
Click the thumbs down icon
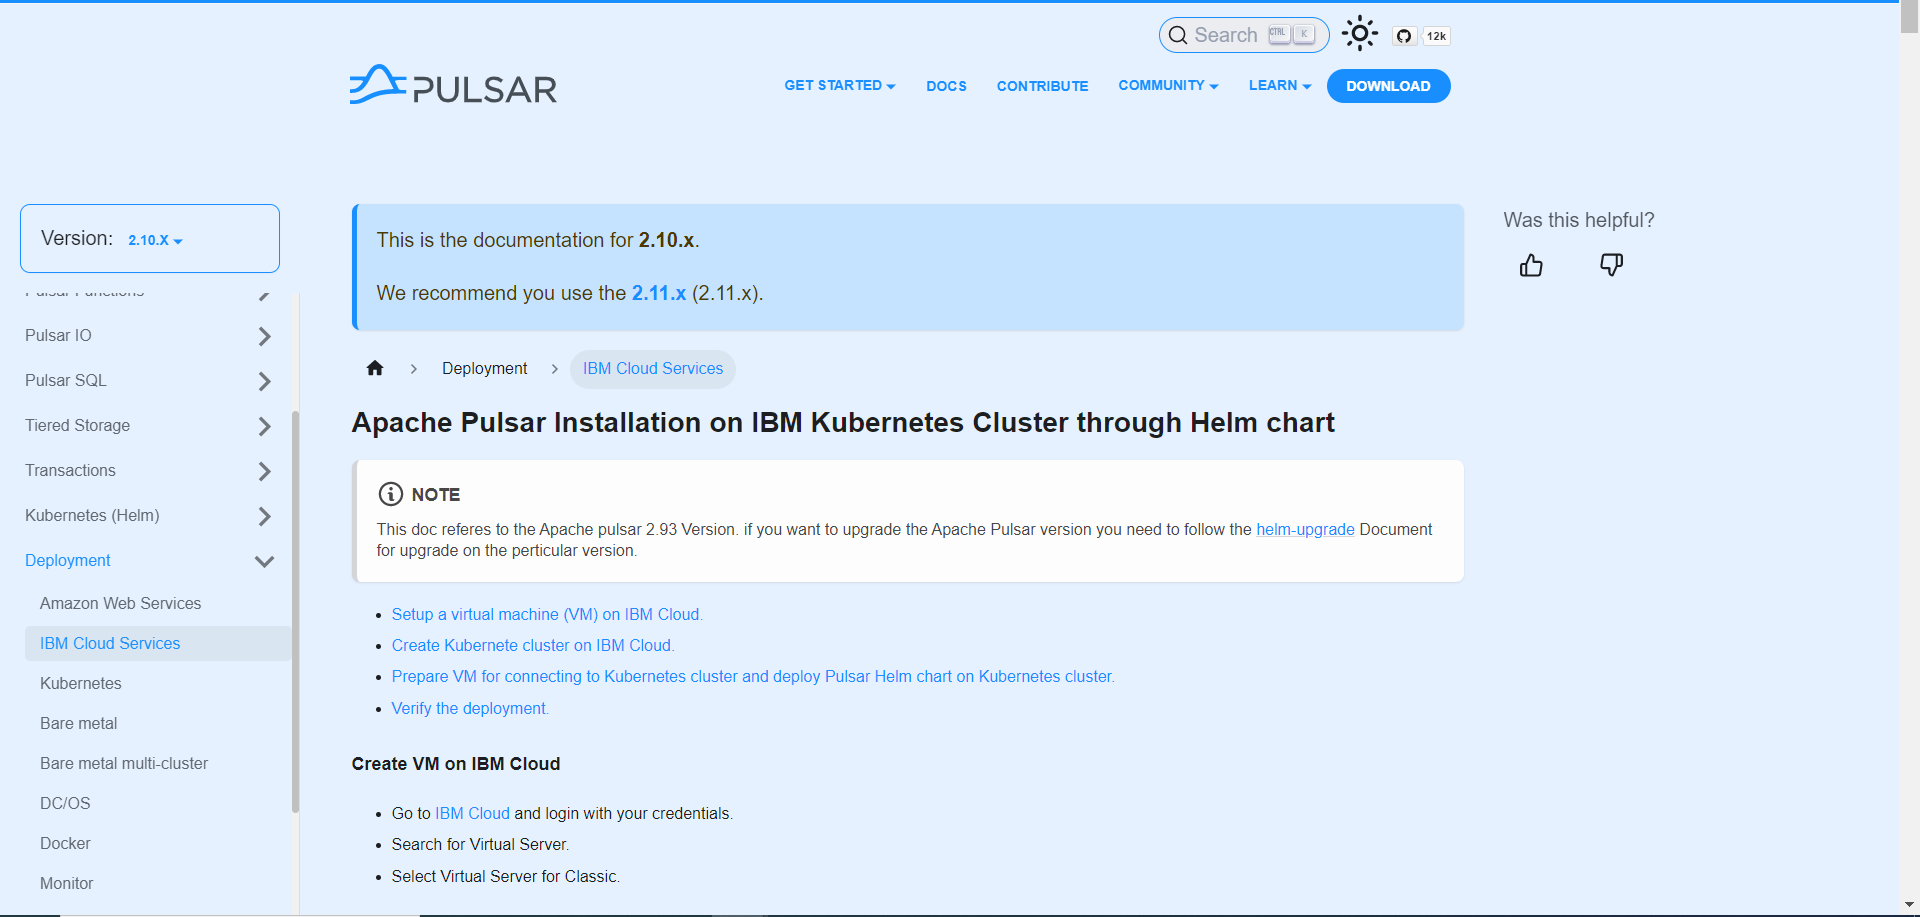(1611, 265)
